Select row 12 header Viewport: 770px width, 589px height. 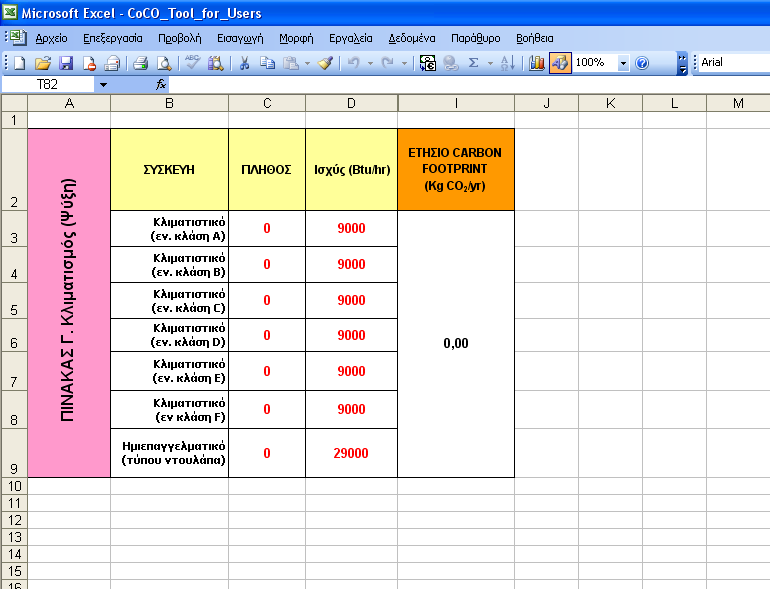[14, 520]
